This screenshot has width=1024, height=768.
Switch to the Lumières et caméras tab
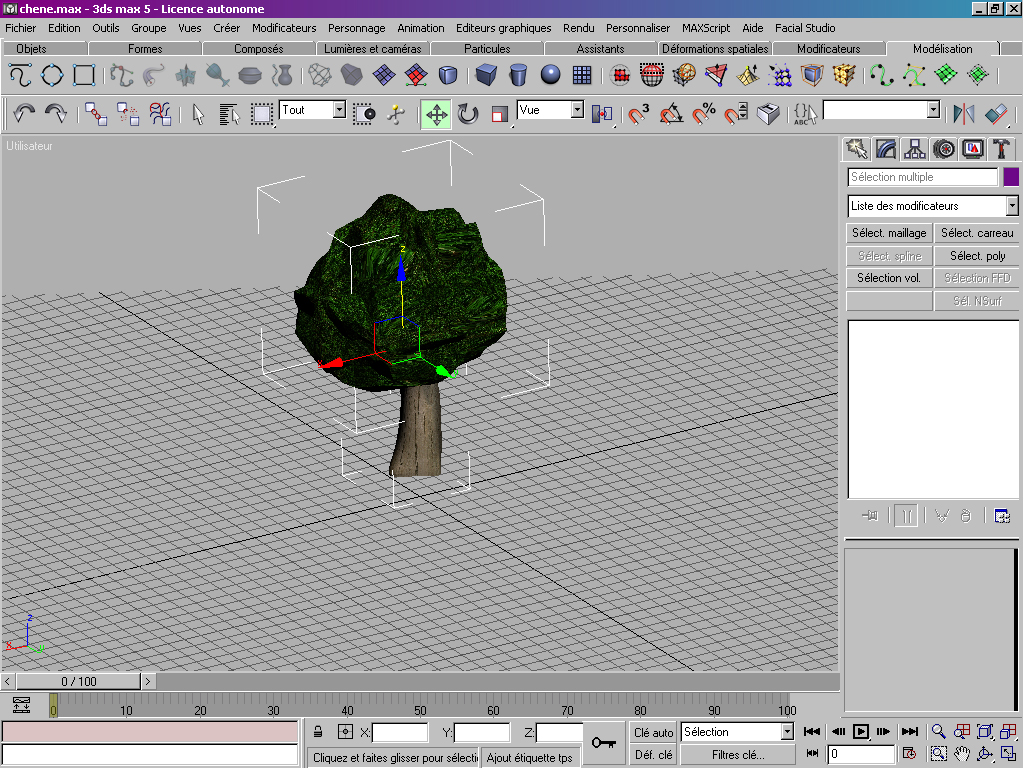tap(373, 49)
